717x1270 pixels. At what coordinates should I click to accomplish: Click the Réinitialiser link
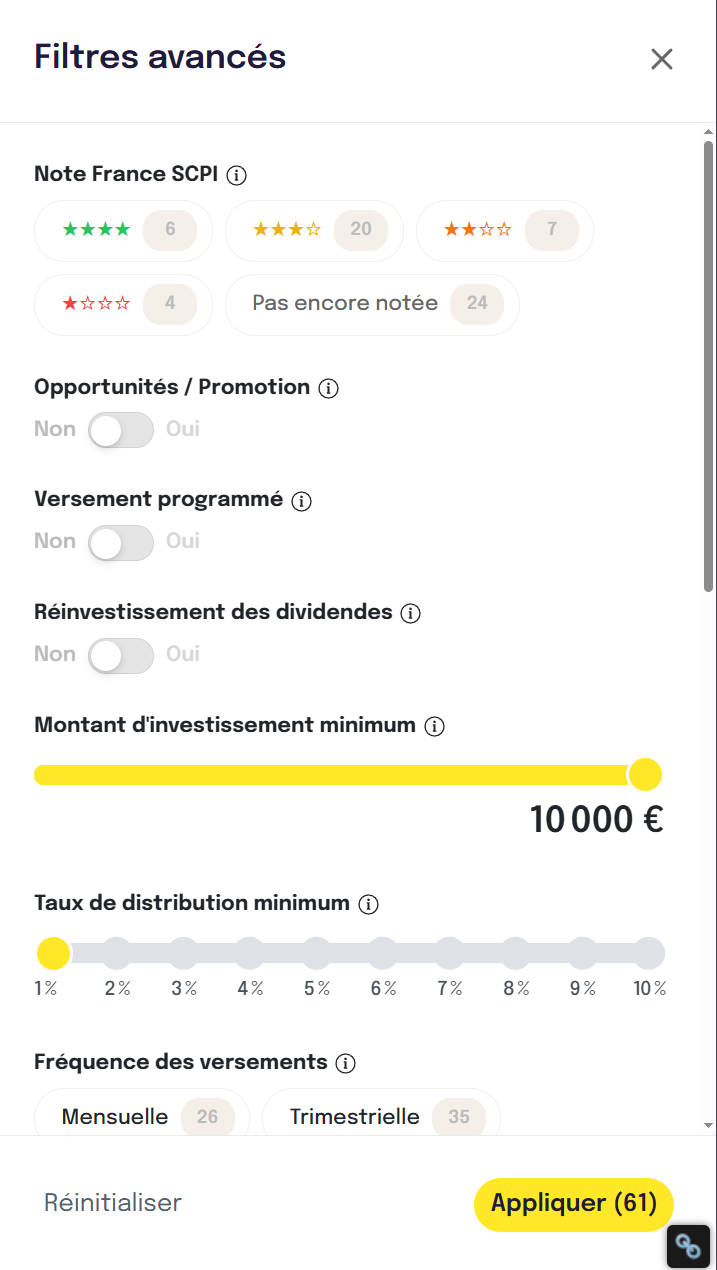113,1203
